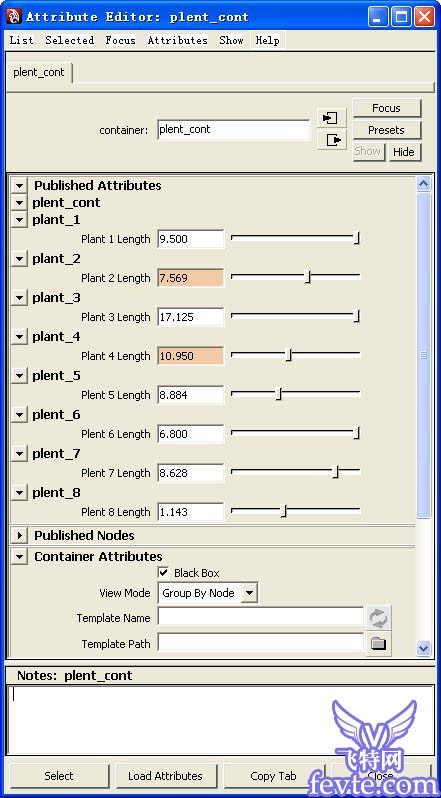This screenshot has height=798, width=441.
Task: Click the scrollbar up arrow in attribute list
Action: (424, 184)
